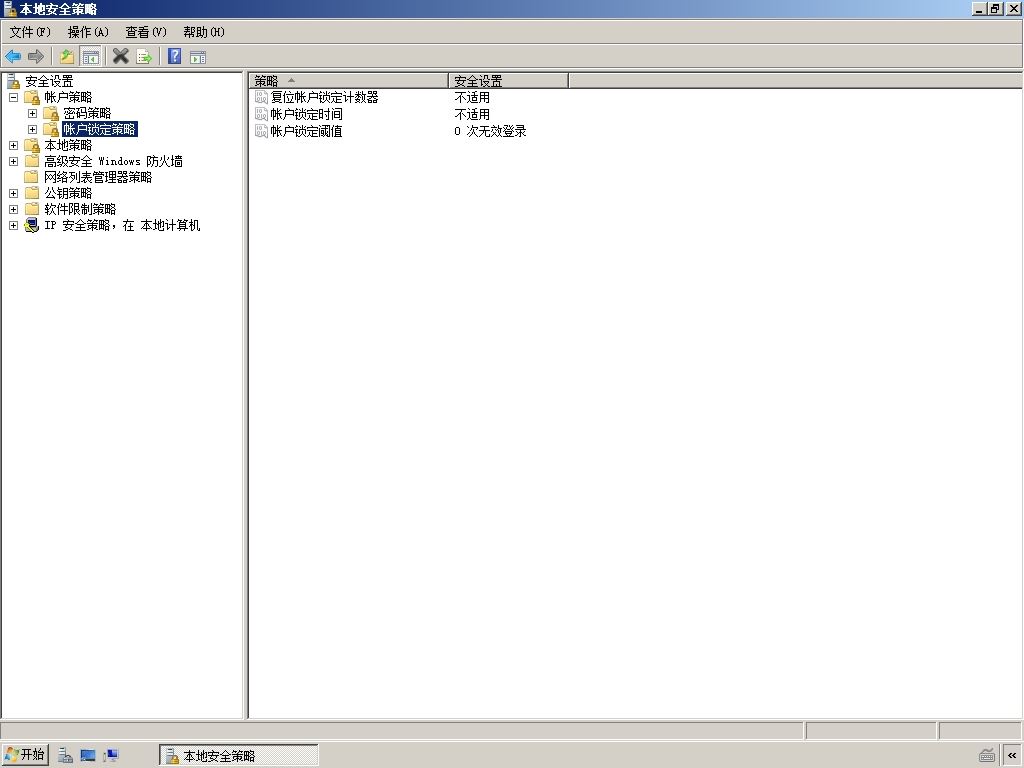Expand the IP 安全策略 tree node
This screenshot has height=768, width=1024.
13,225
